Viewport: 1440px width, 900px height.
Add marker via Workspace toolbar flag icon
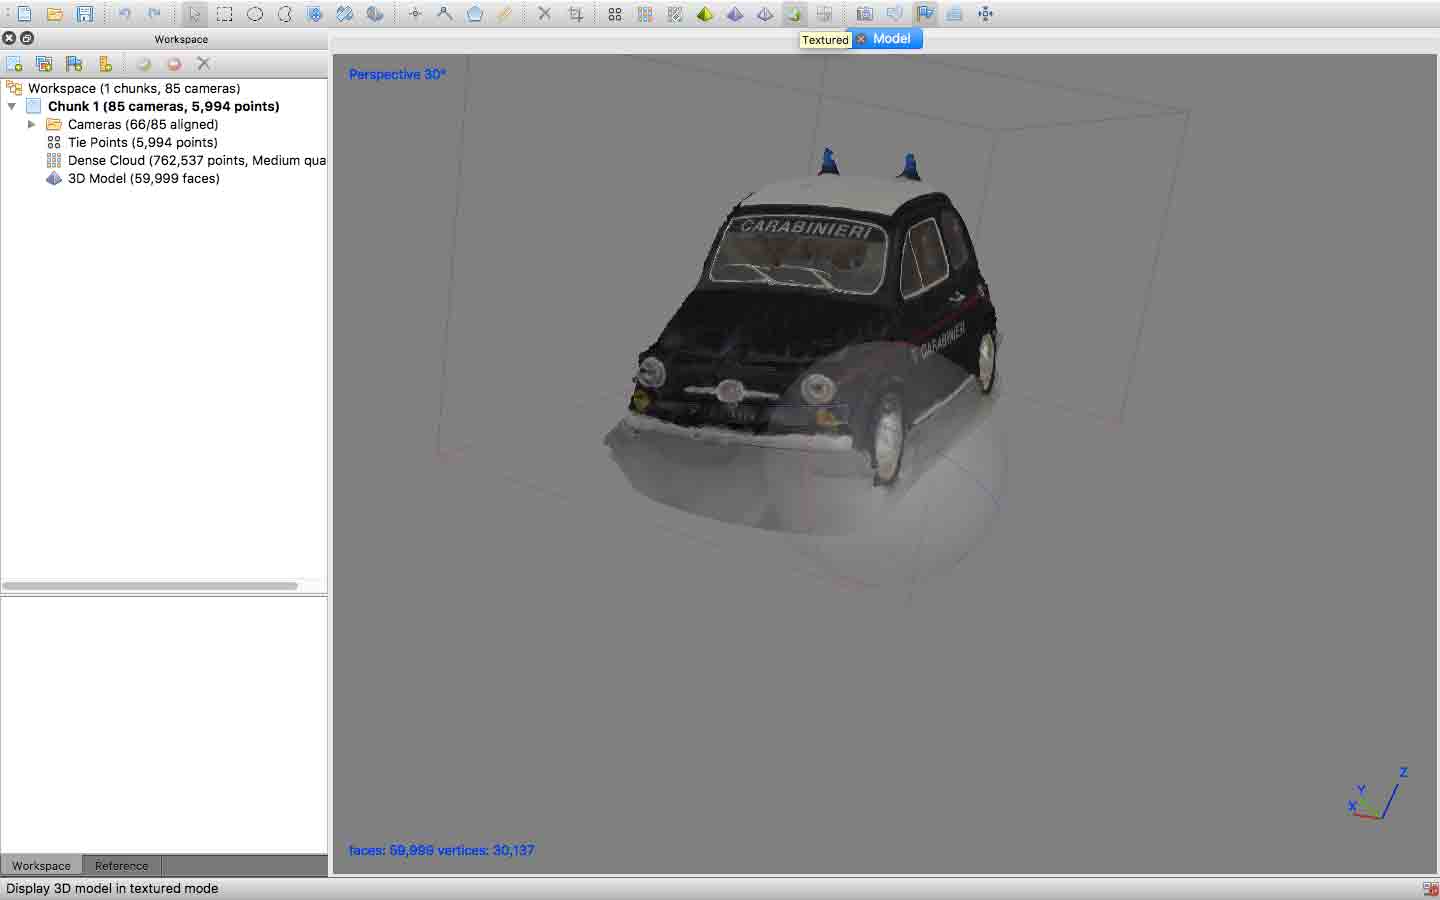click(x=74, y=64)
